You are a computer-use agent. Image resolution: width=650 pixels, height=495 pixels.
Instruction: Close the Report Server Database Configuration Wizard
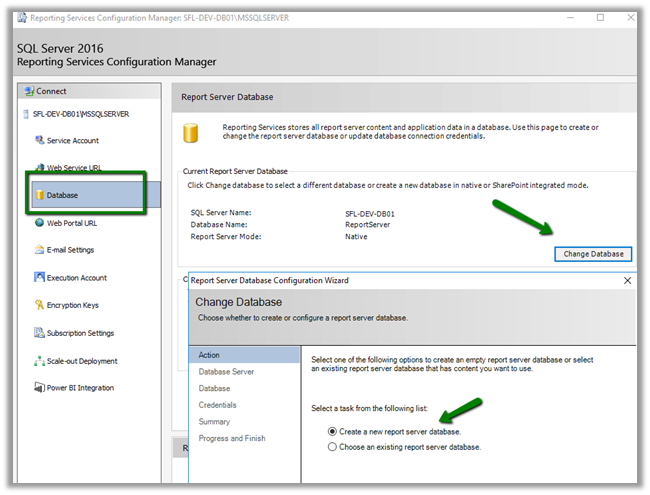pyautogui.click(x=627, y=281)
